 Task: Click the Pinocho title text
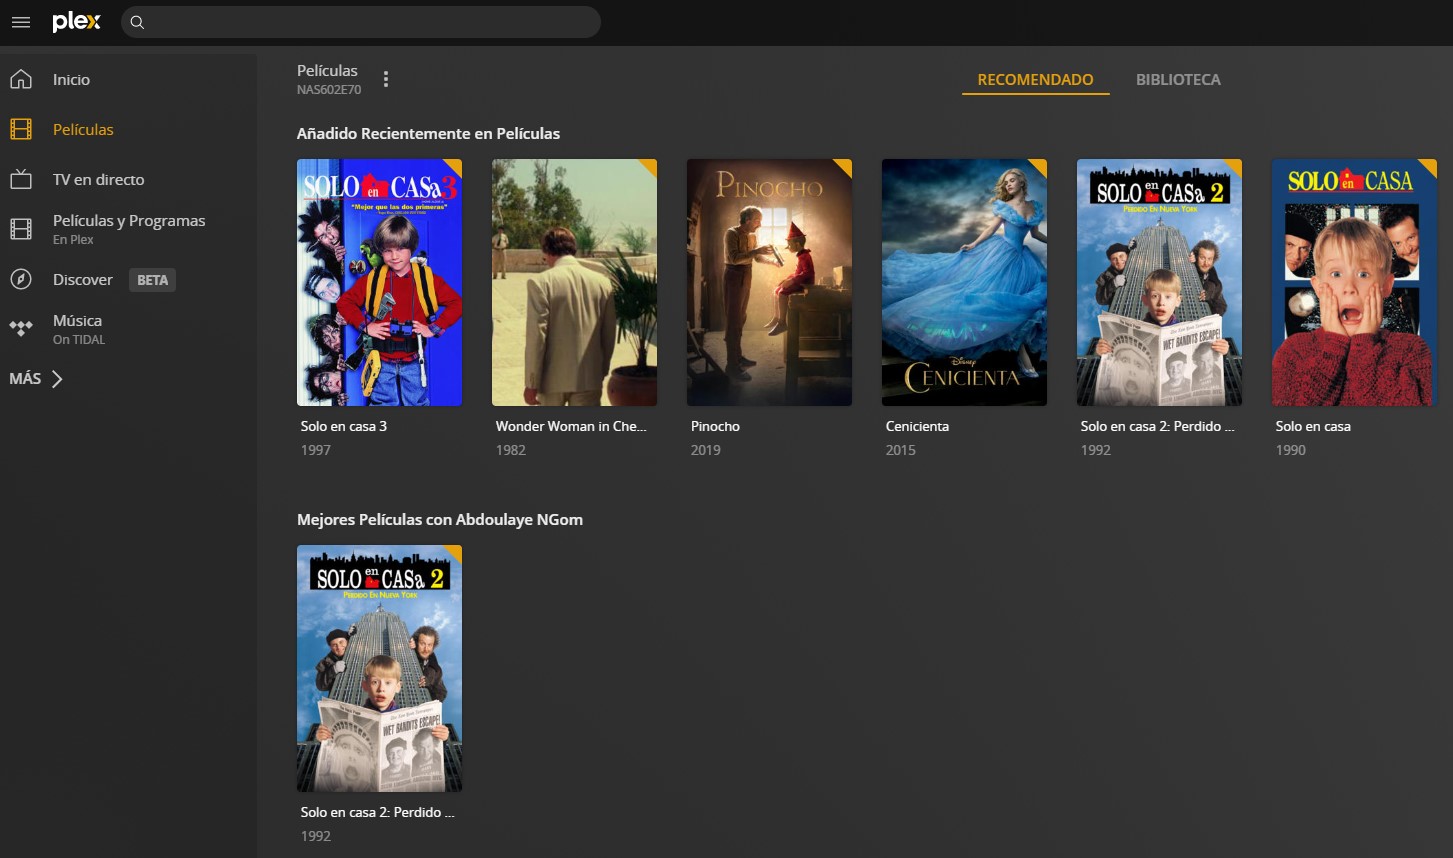[x=715, y=426]
